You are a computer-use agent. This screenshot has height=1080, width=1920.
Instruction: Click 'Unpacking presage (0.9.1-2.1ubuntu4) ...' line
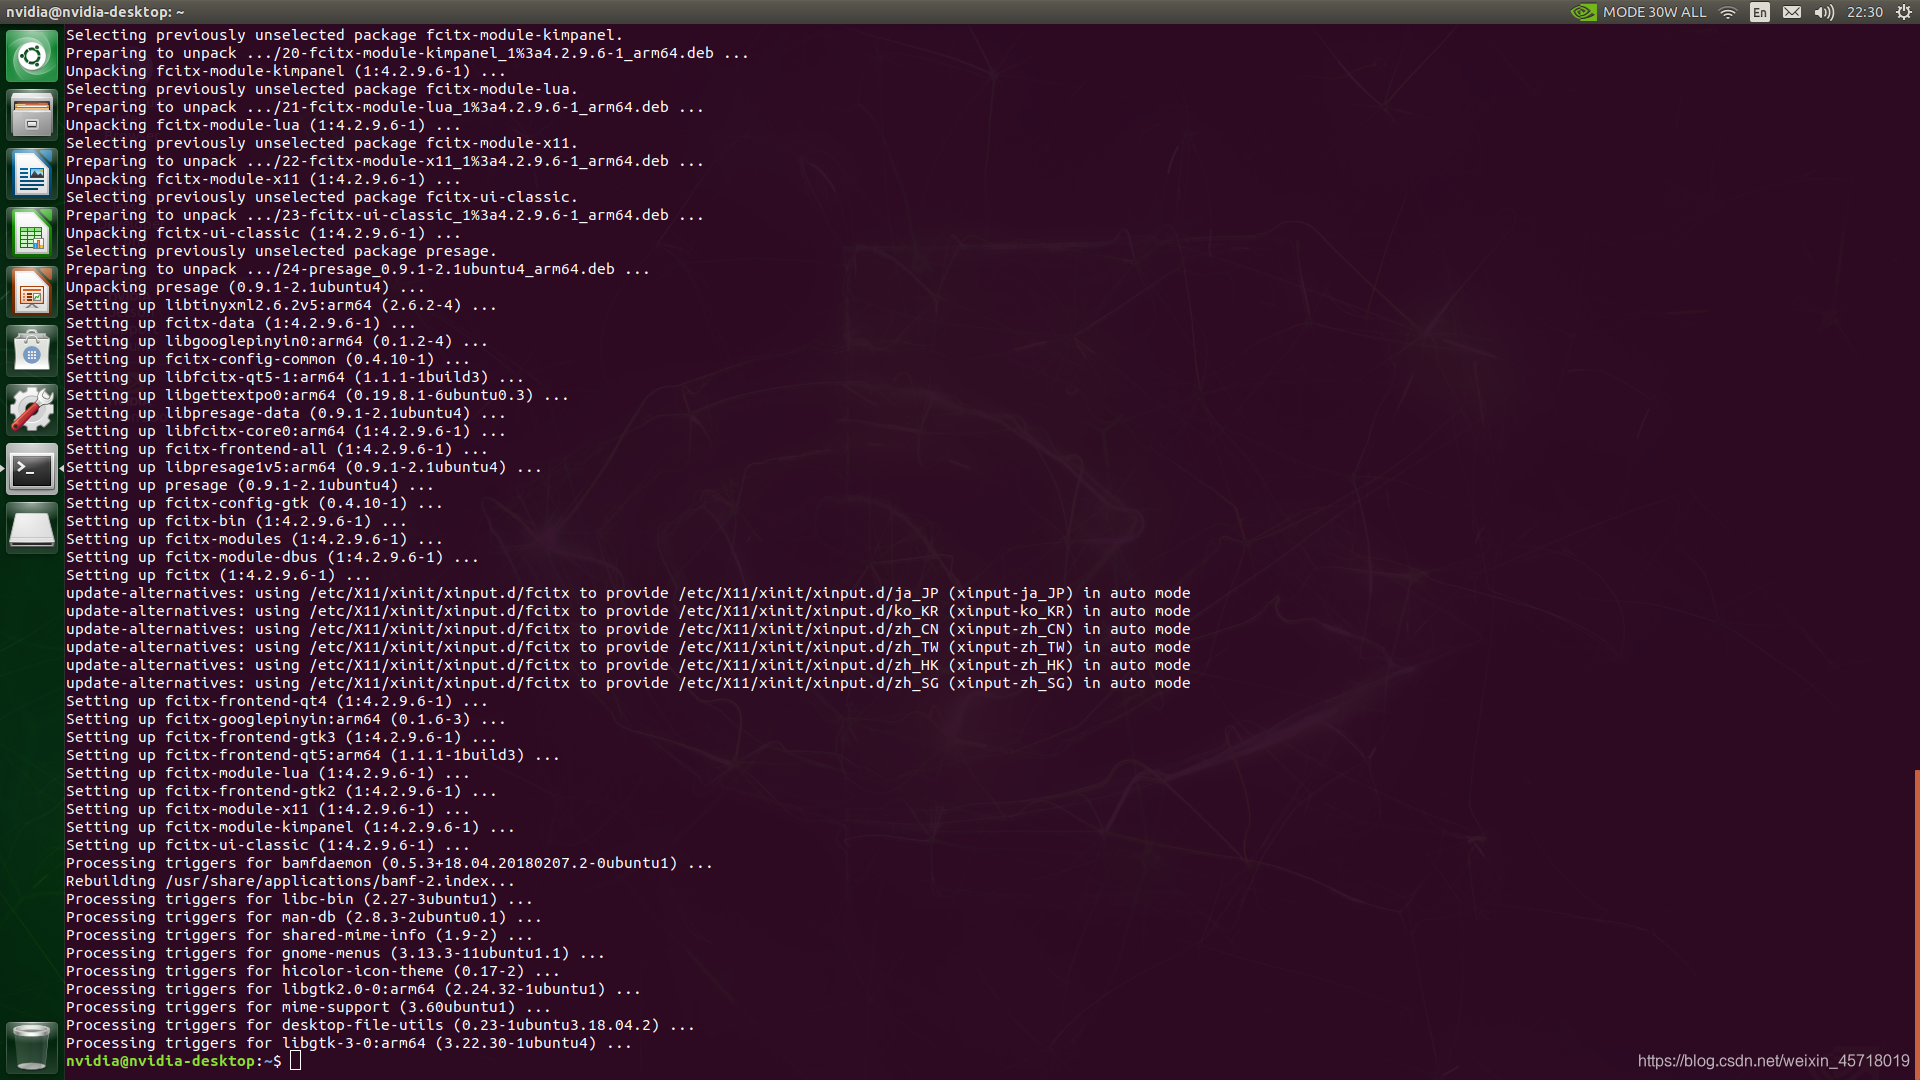tap(245, 287)
